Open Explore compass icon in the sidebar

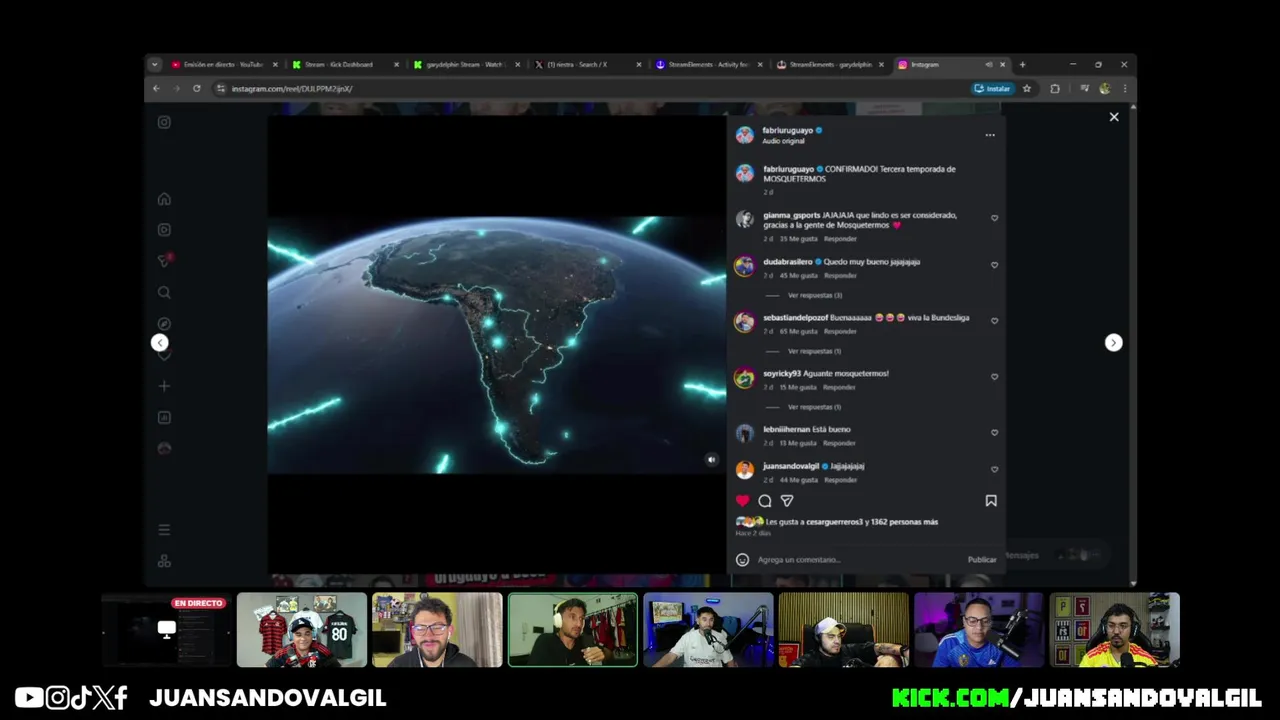(x=164, y=324)
